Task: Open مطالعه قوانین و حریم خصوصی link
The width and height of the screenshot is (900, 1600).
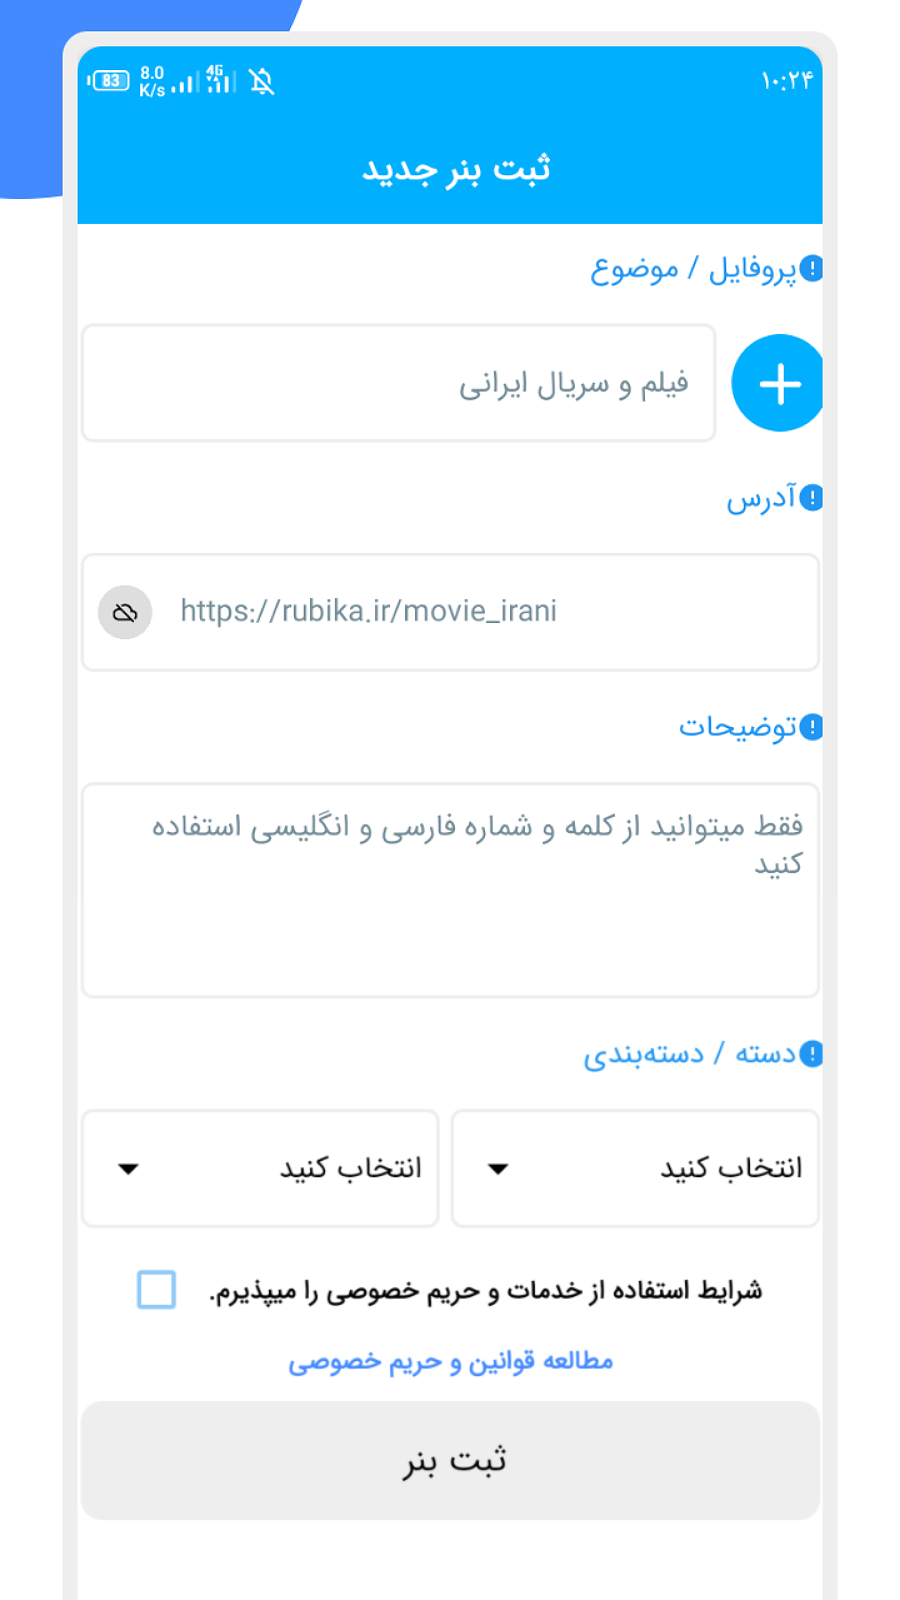Action: [450, 1362]
